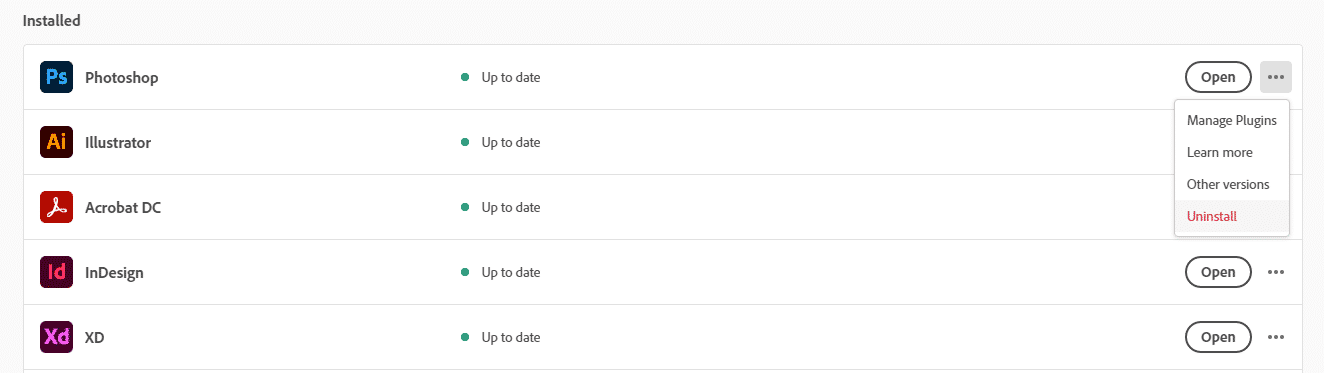
Task: Select Other versions menu entry
Action: tap(1232, 184)
